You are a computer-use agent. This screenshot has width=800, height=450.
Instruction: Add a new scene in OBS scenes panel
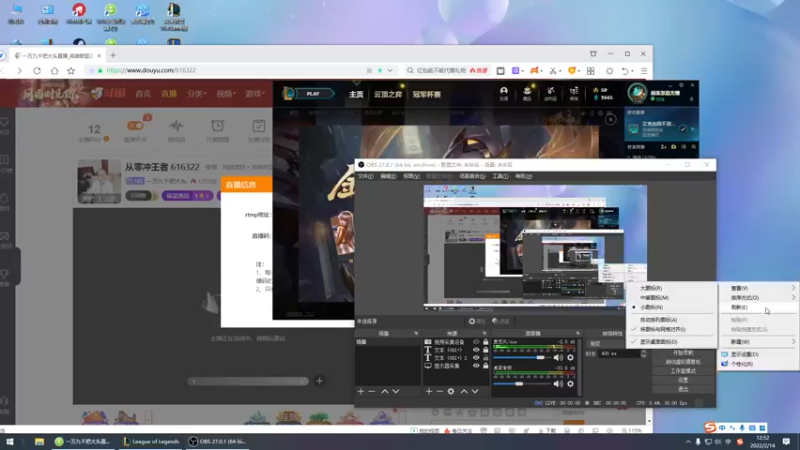point(361,391)
